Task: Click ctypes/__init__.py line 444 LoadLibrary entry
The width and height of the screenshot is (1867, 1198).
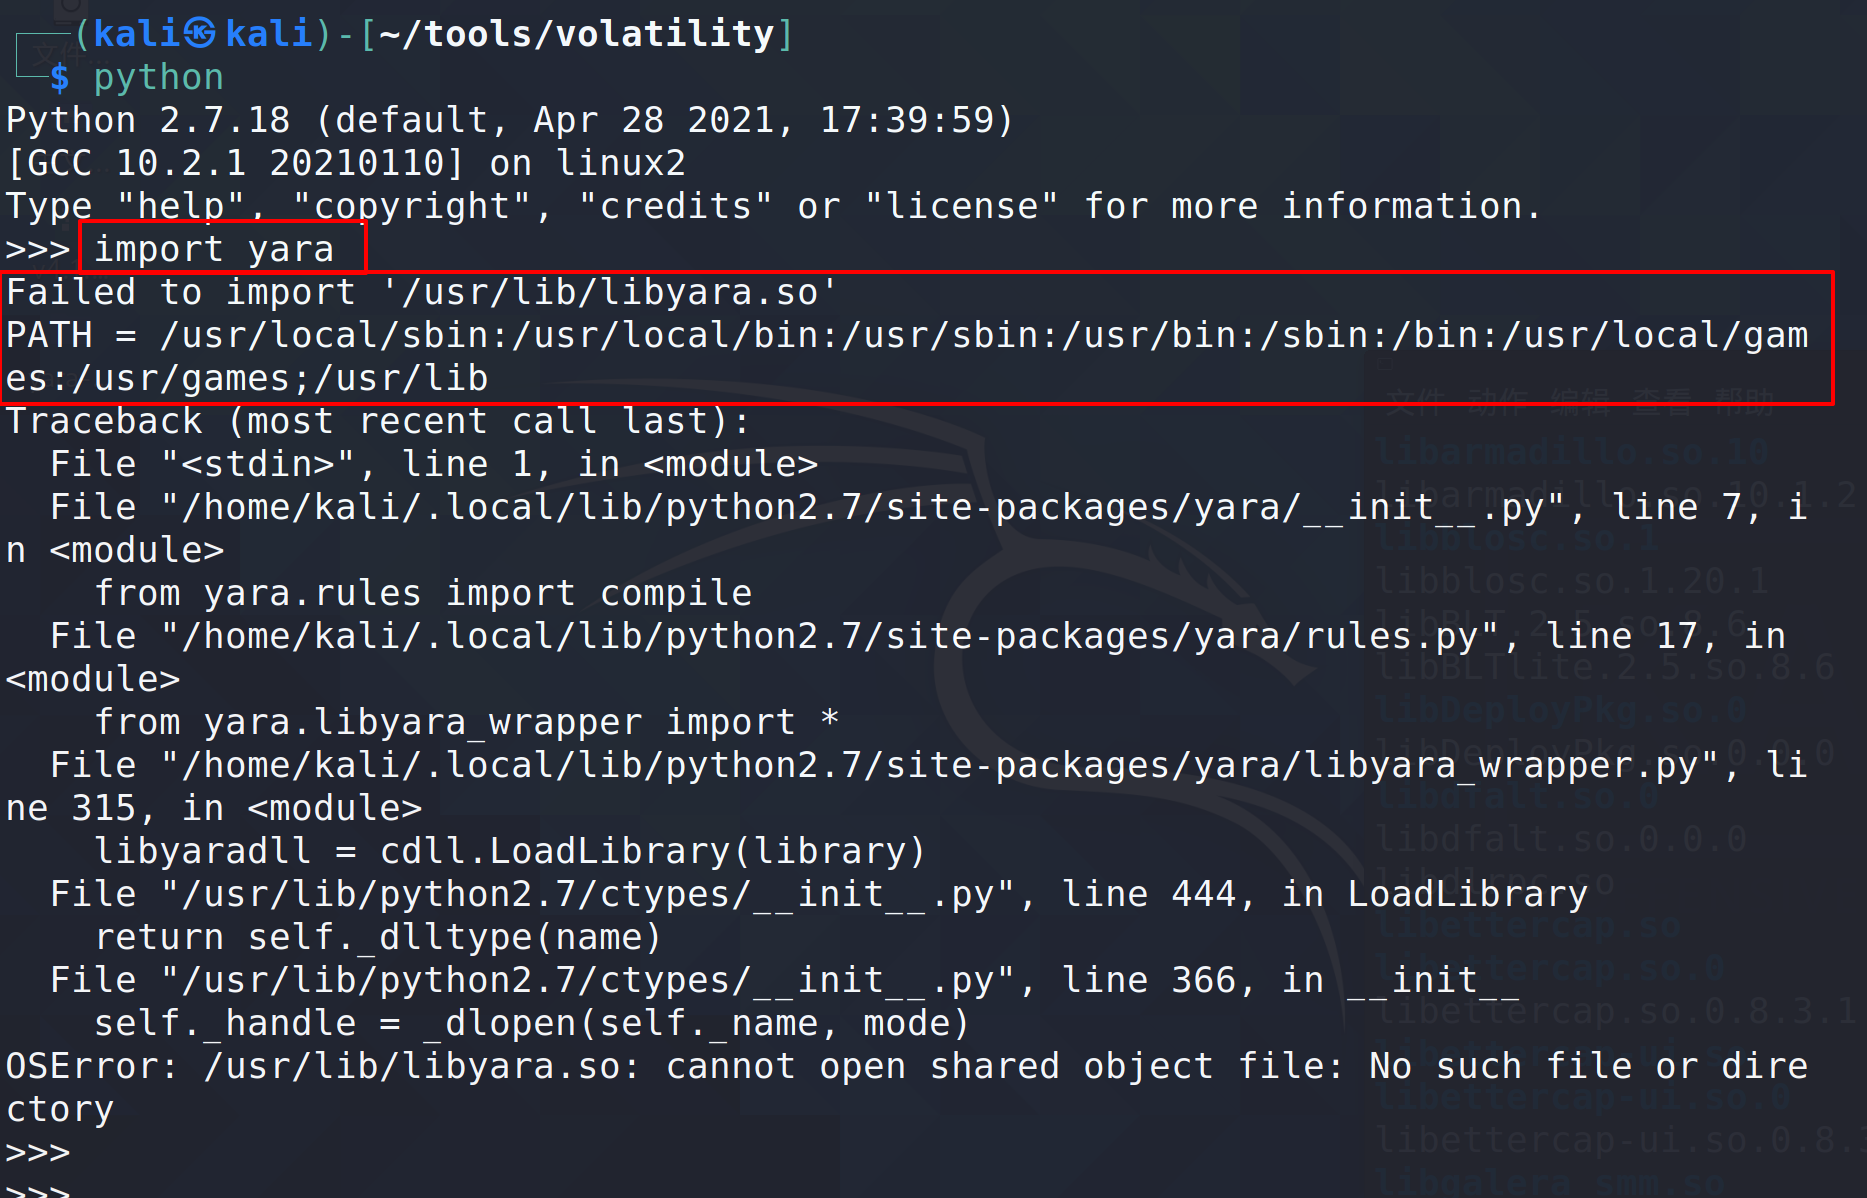Action: click(819, 894)
